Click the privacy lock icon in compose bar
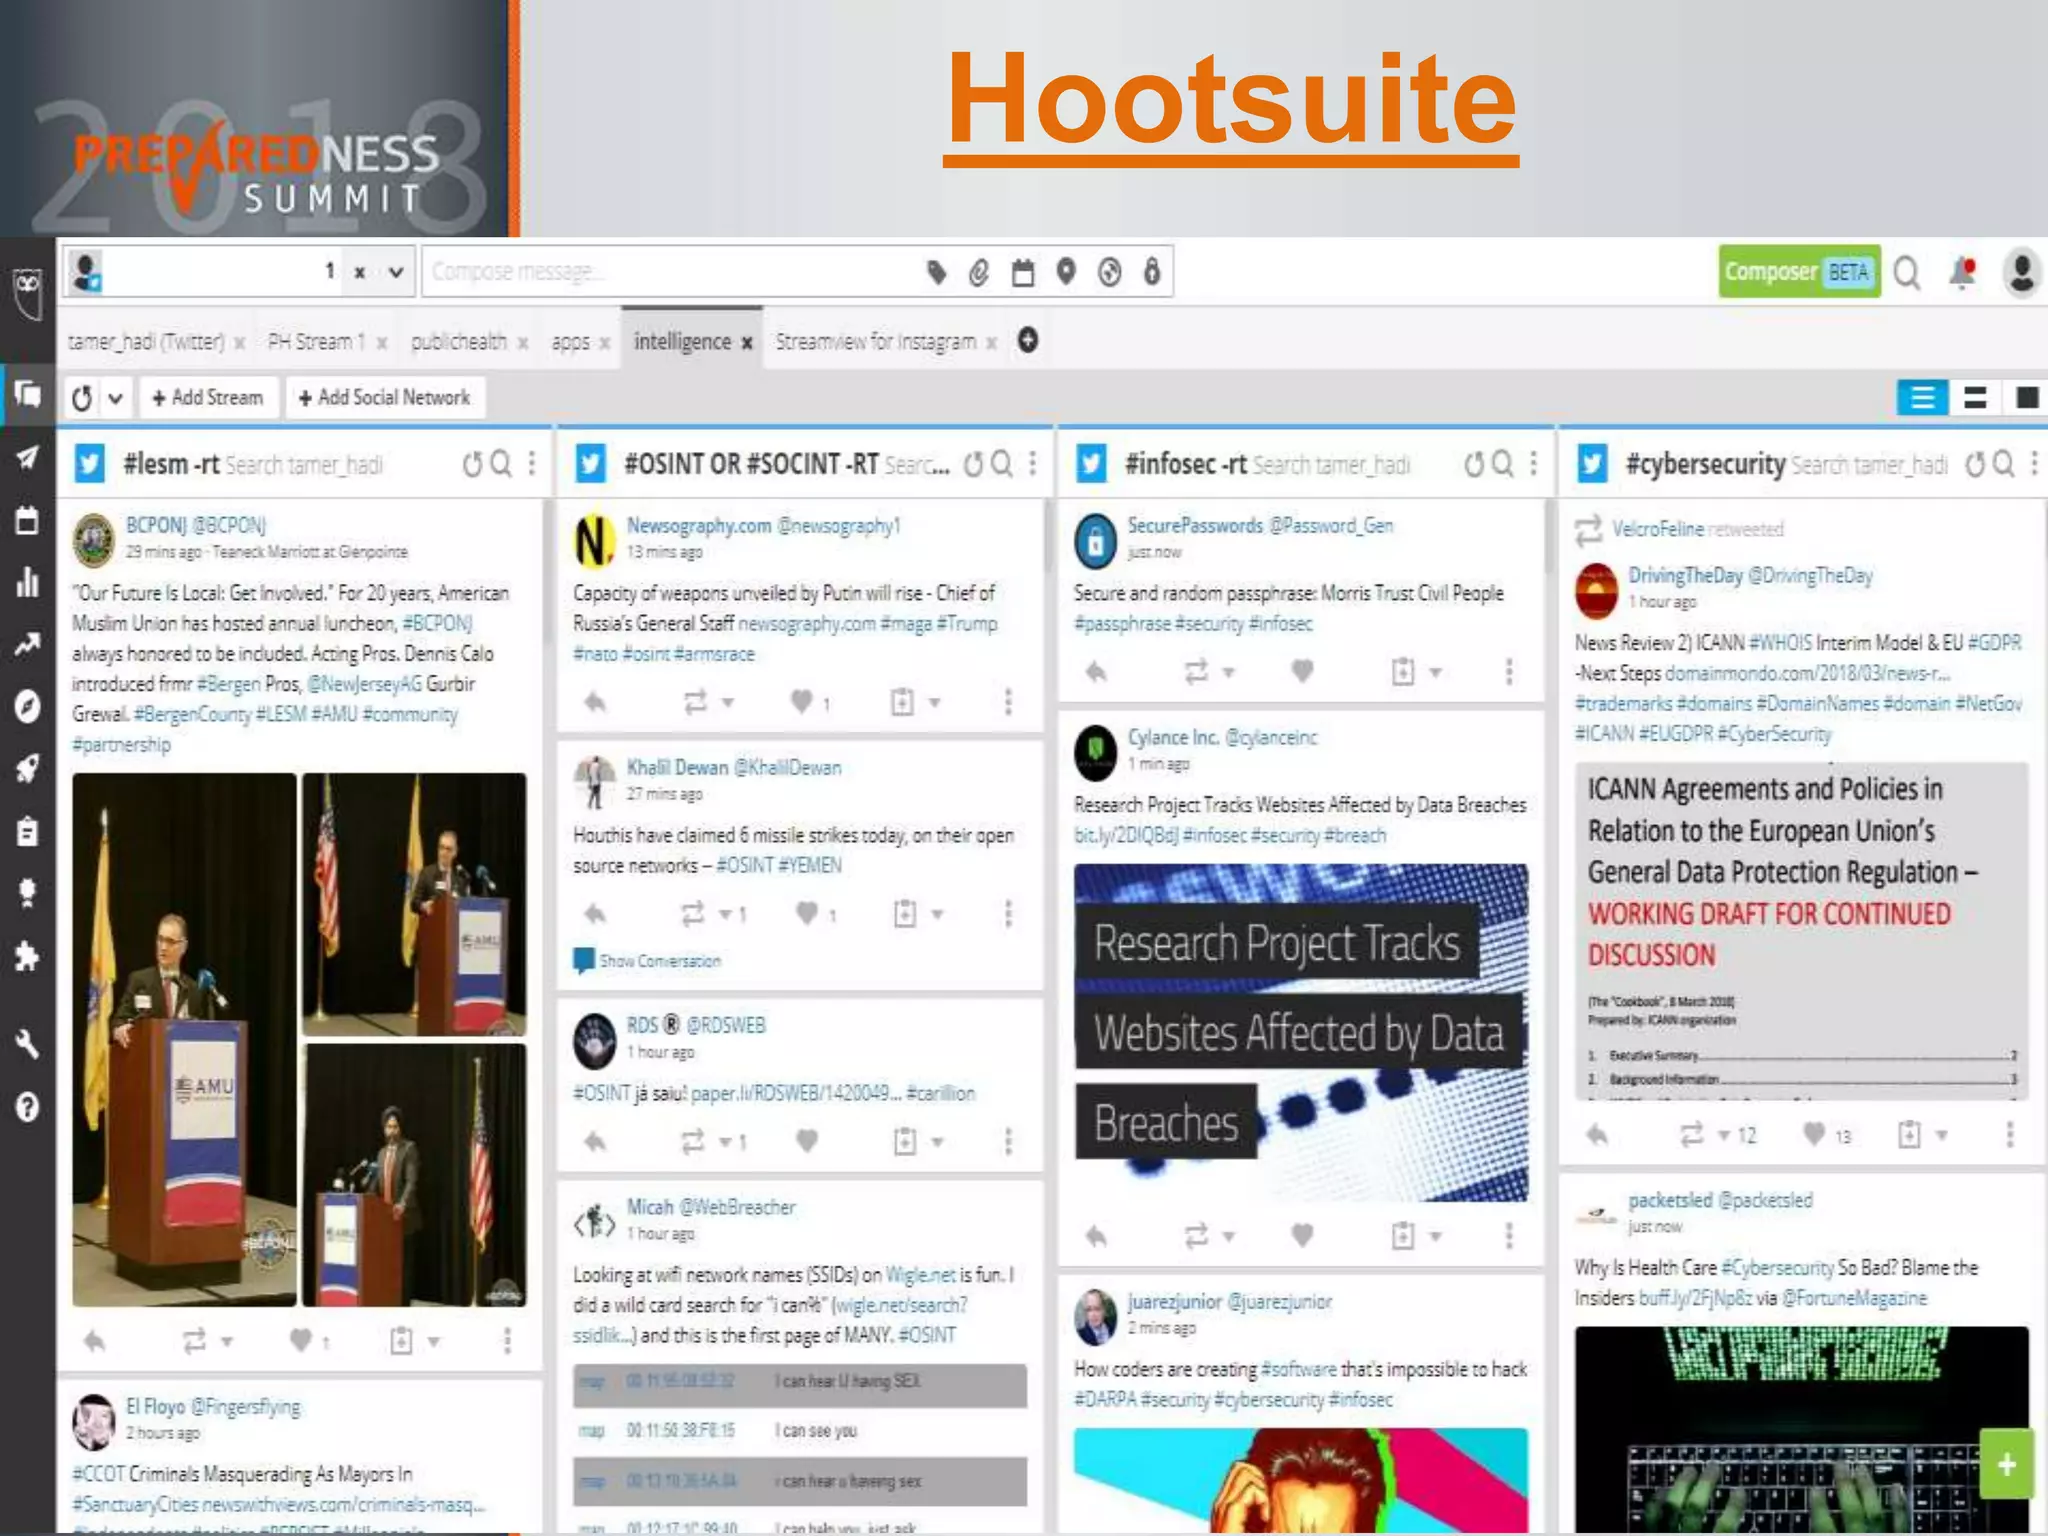 pyautogui.click(x=1152, y=272)
